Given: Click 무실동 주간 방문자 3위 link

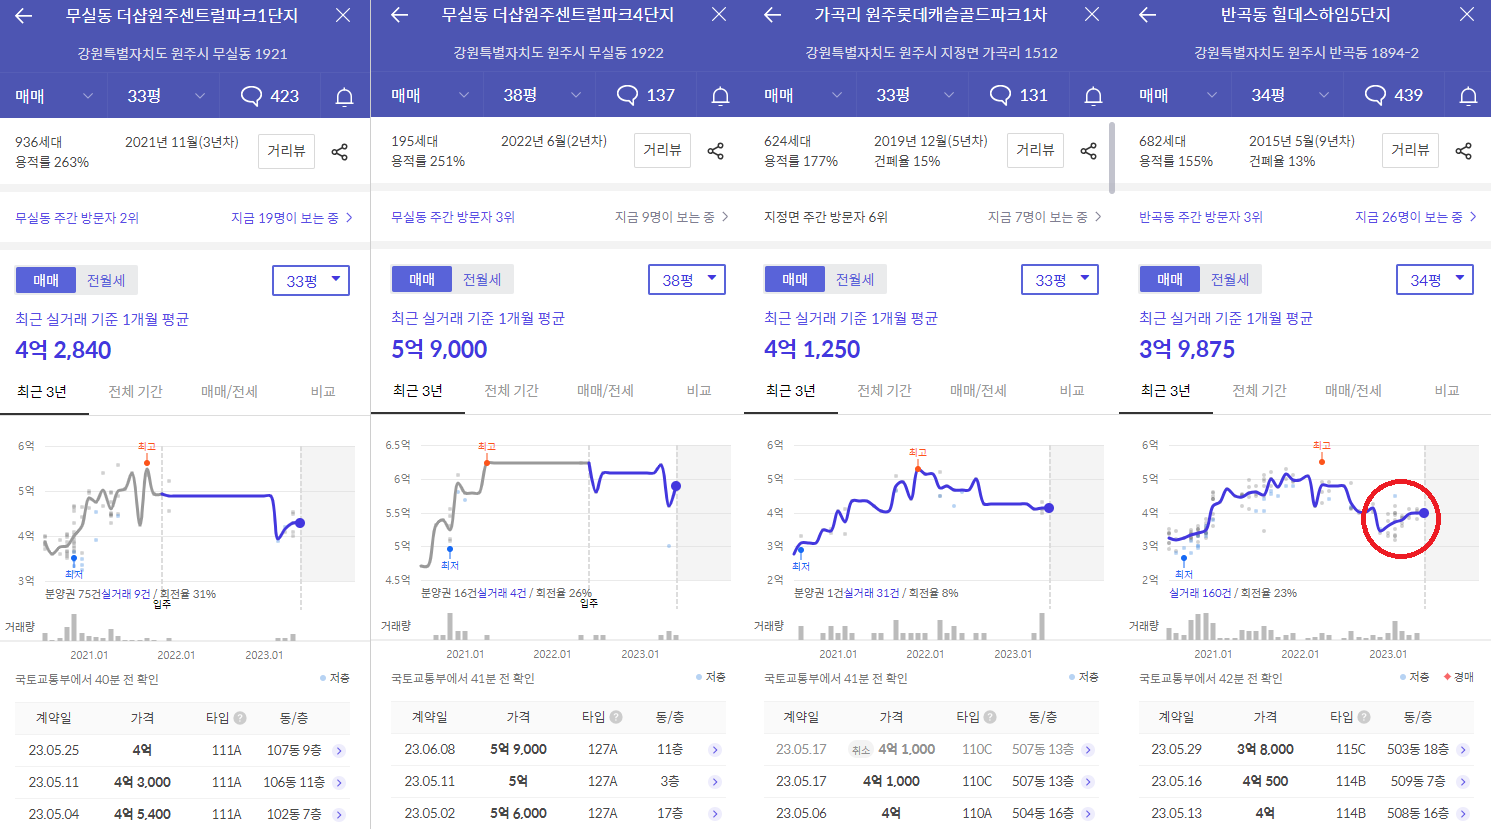Looking at the screenshot, I should click(x=453, y=217).
